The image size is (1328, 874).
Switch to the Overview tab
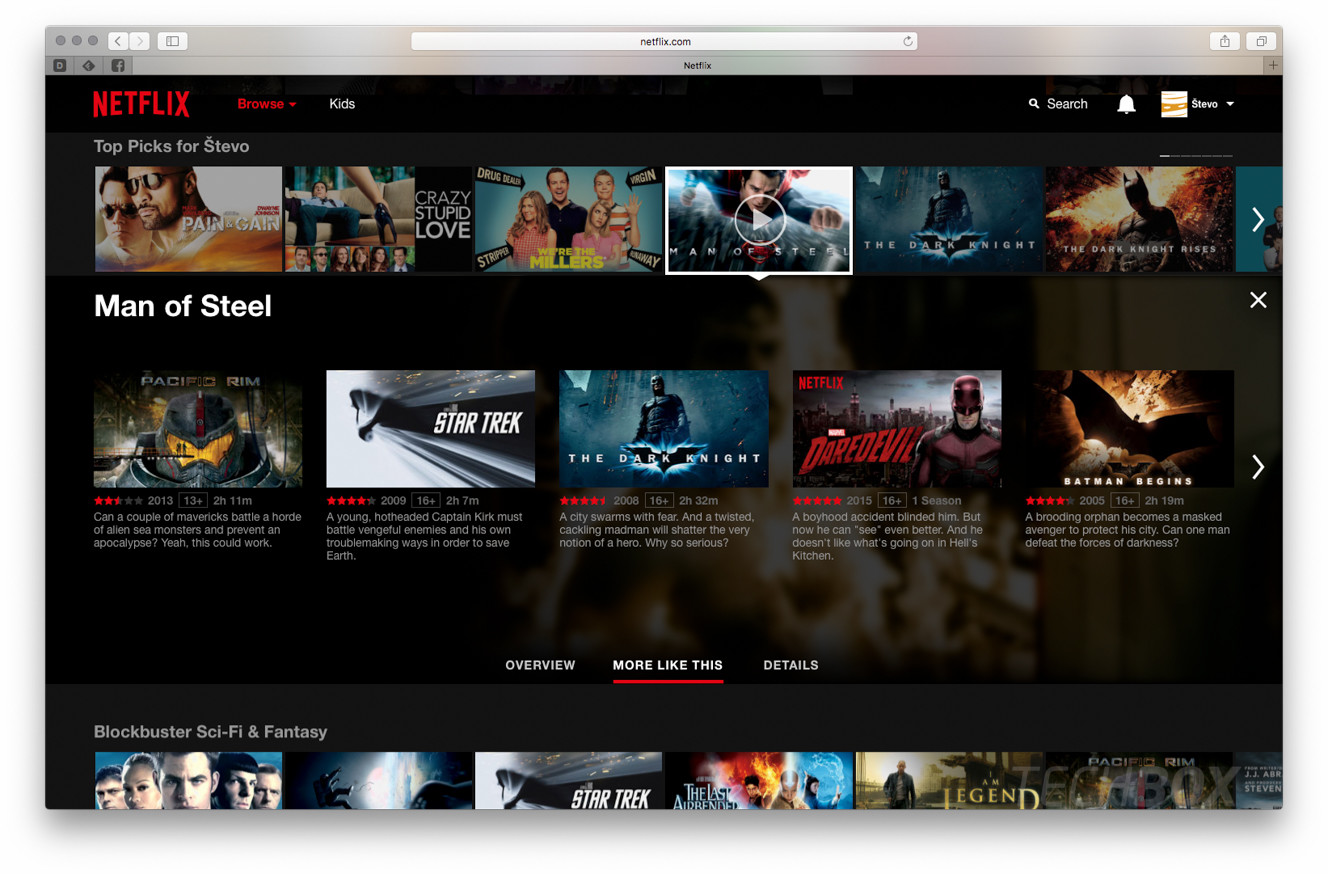(540, 665)
